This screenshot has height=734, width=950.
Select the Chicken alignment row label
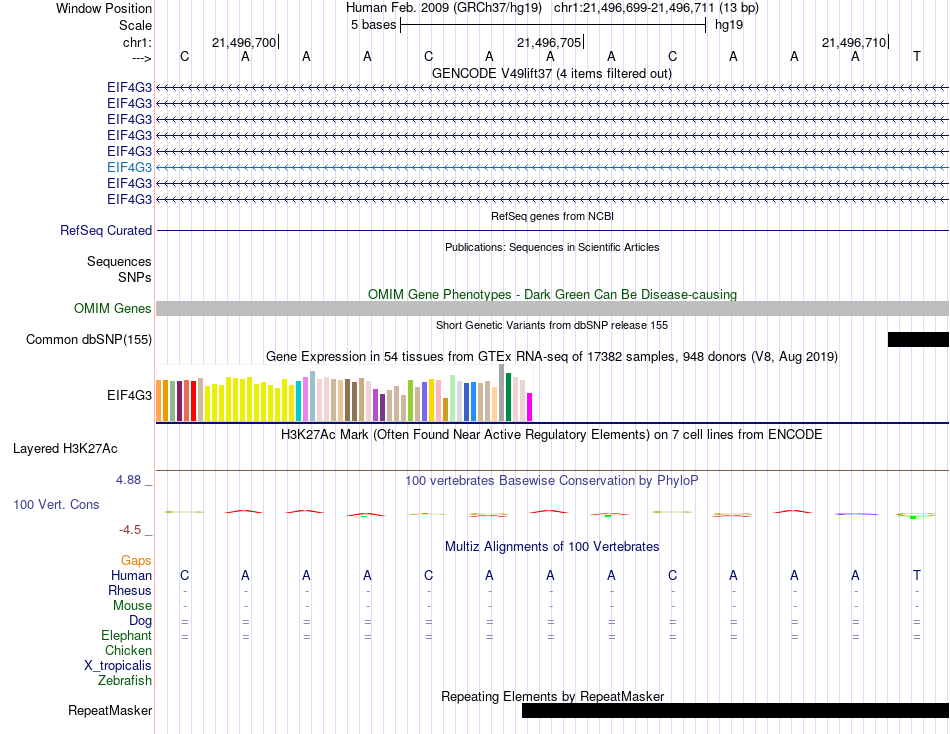point(128,650)
